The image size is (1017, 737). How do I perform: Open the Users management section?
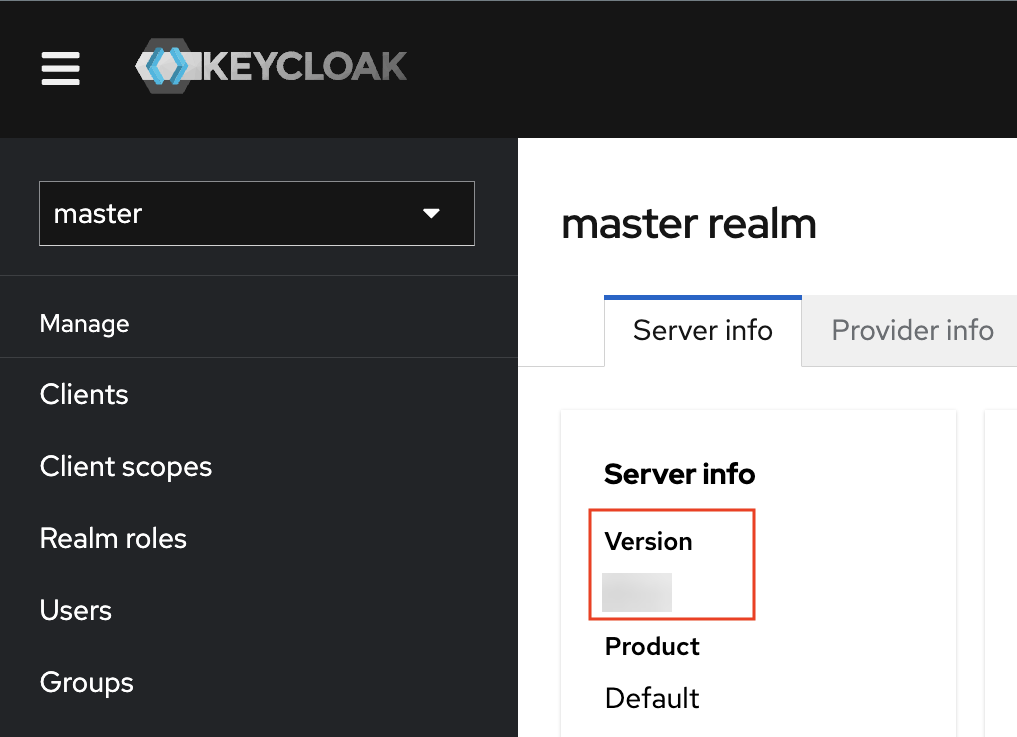[75, 610]
